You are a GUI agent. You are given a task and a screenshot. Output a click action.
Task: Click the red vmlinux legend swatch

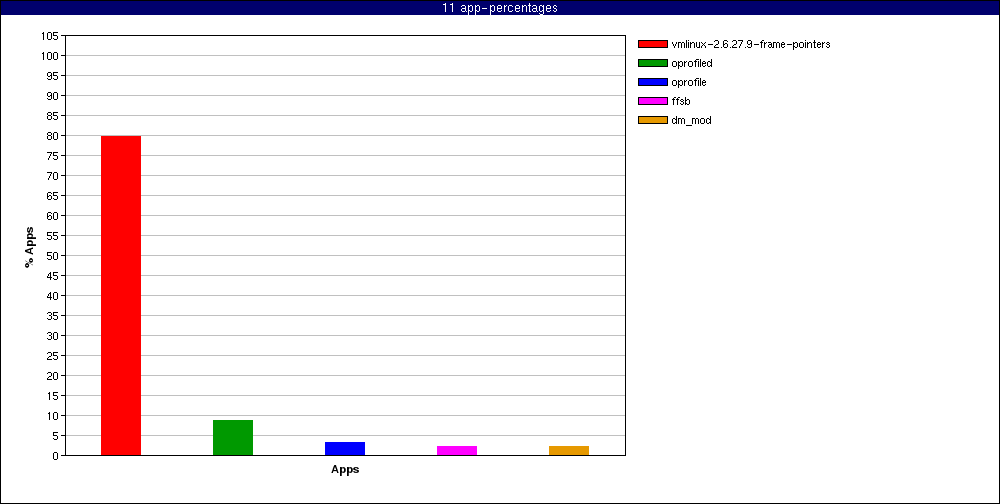click(652, 44)
